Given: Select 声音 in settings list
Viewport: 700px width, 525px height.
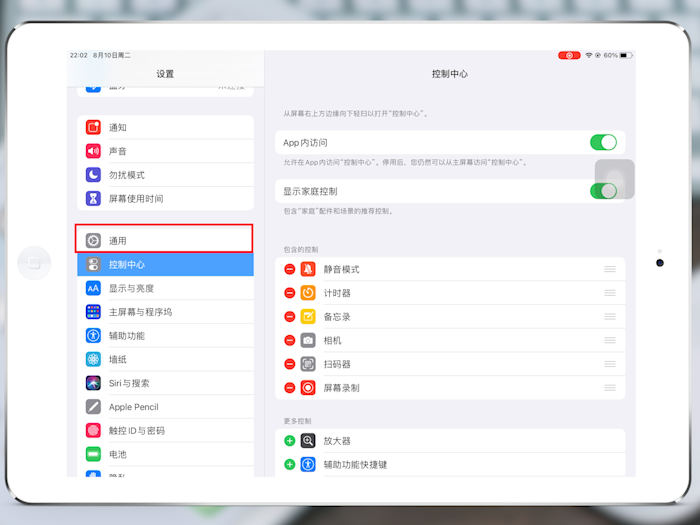Looking at the screenshot, I should (x=165, y=151).
